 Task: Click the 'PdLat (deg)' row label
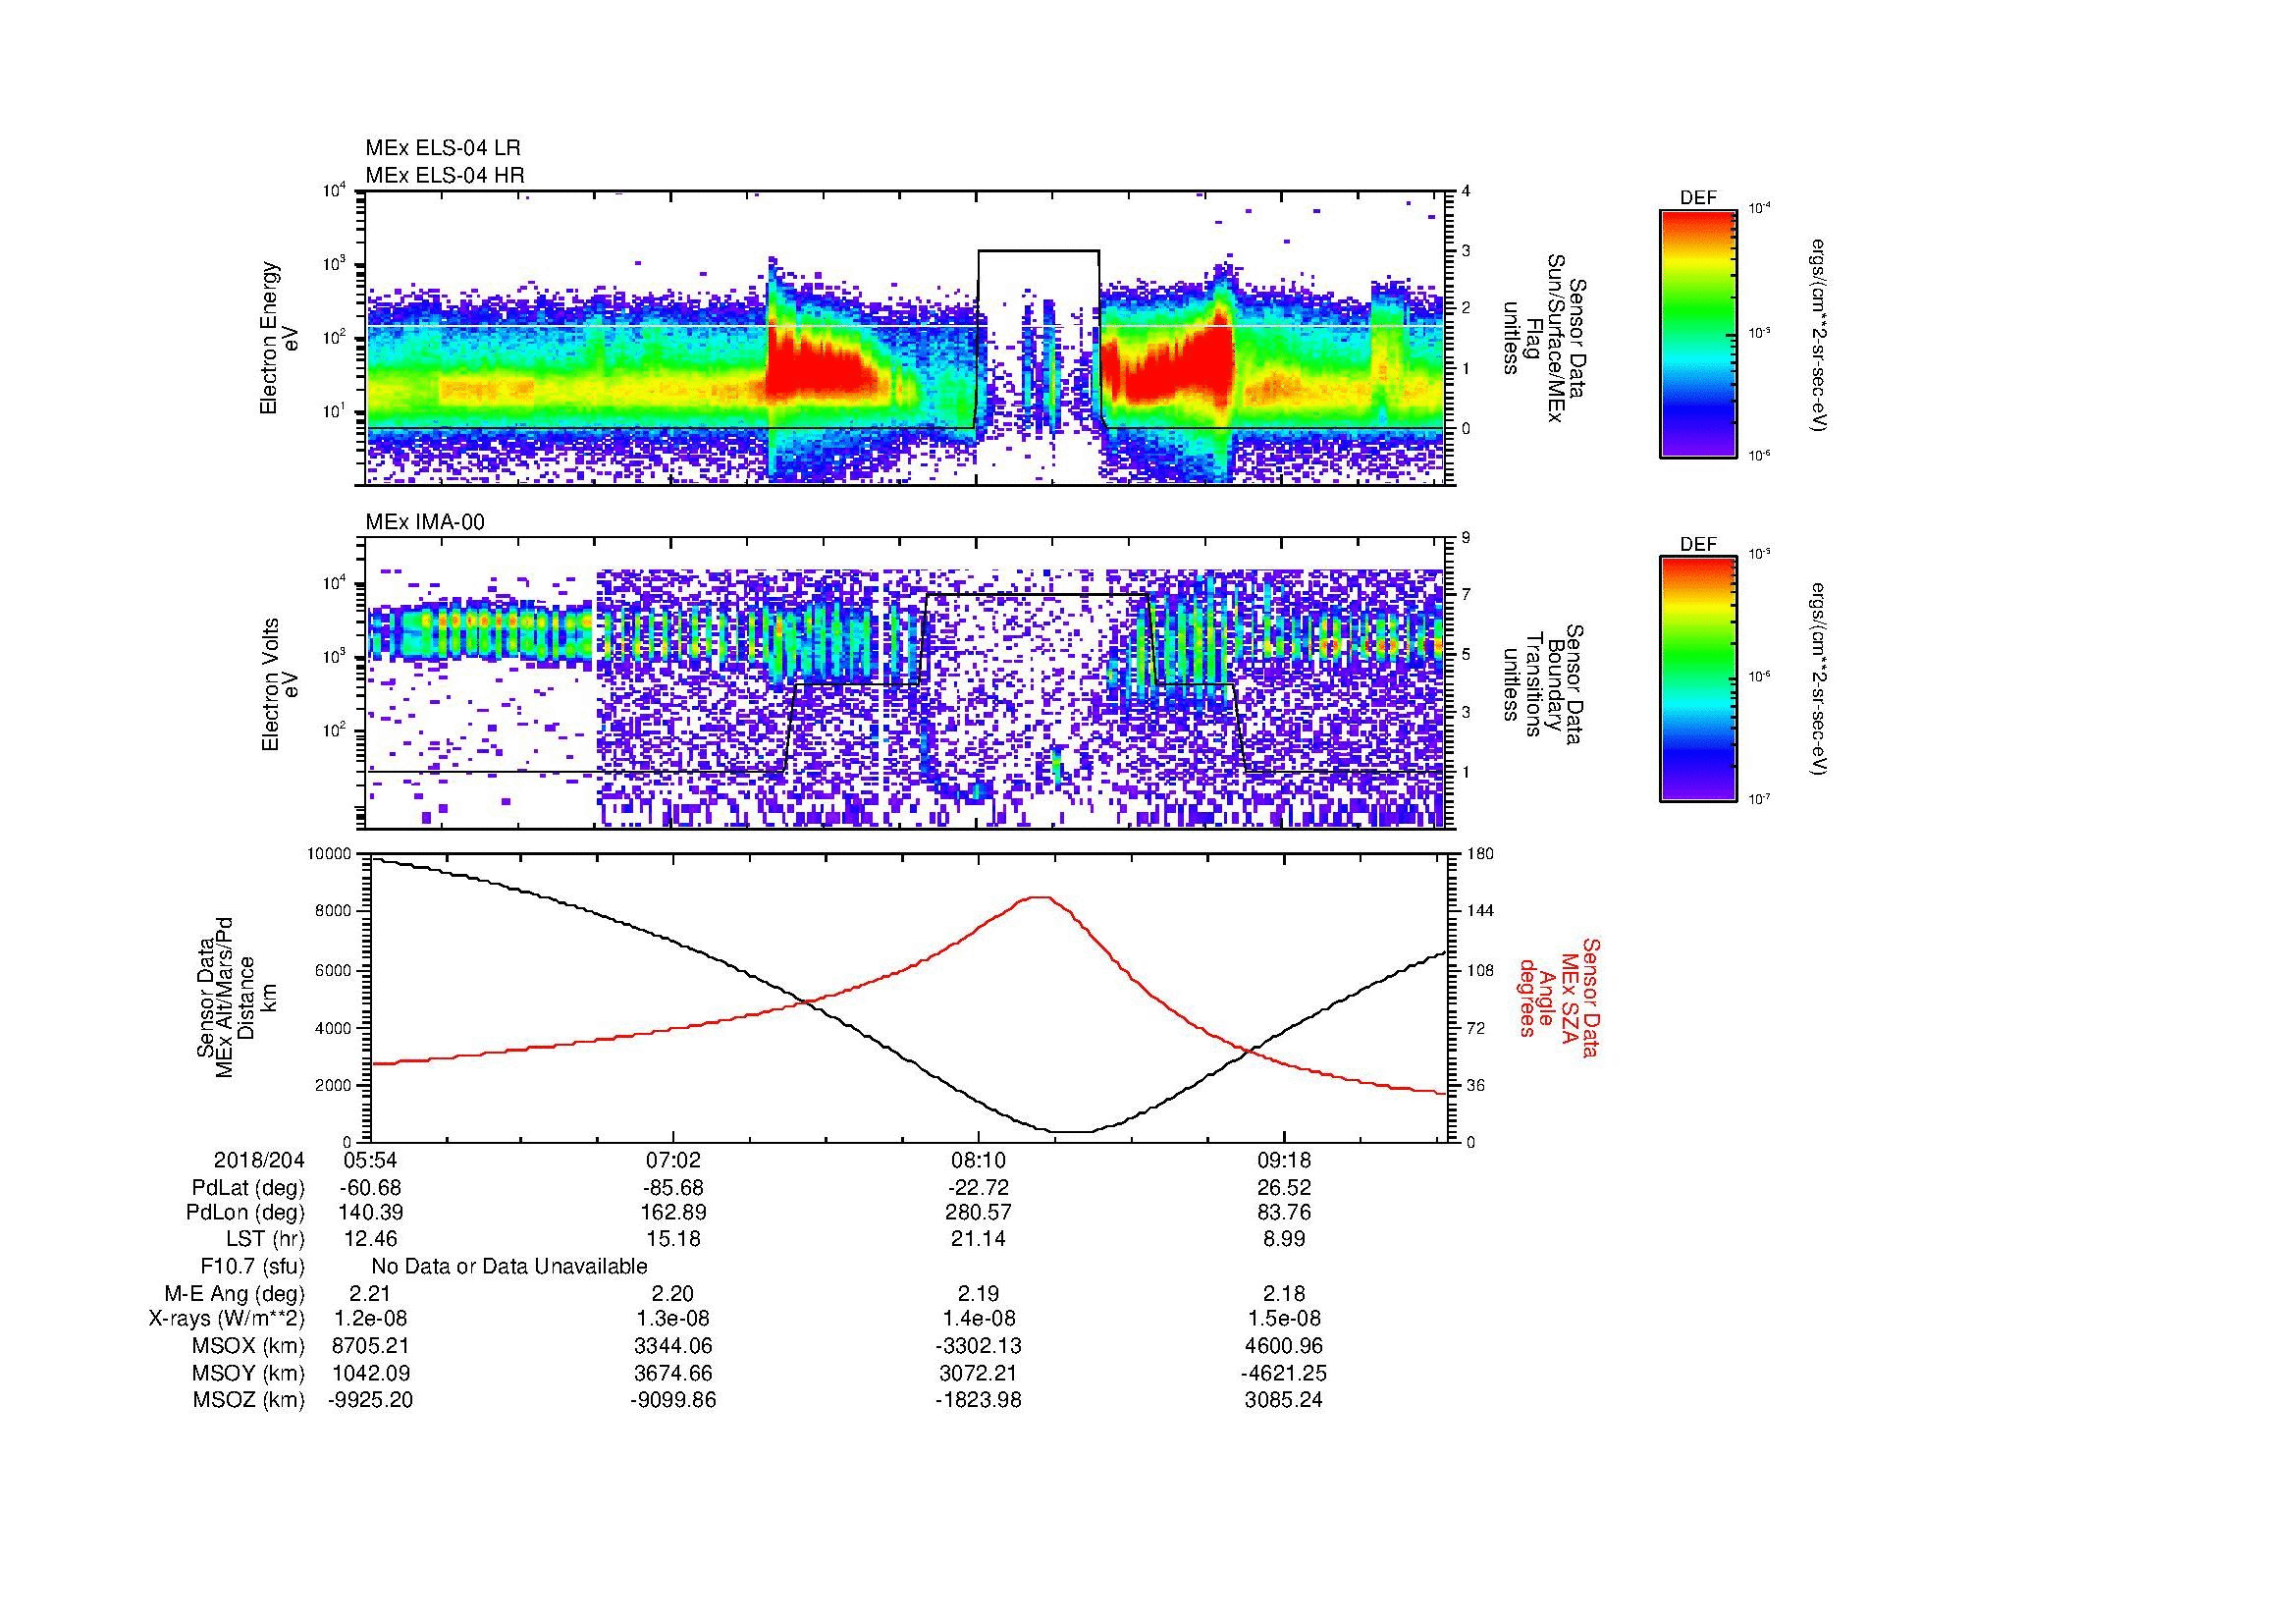click(248, 1188)
